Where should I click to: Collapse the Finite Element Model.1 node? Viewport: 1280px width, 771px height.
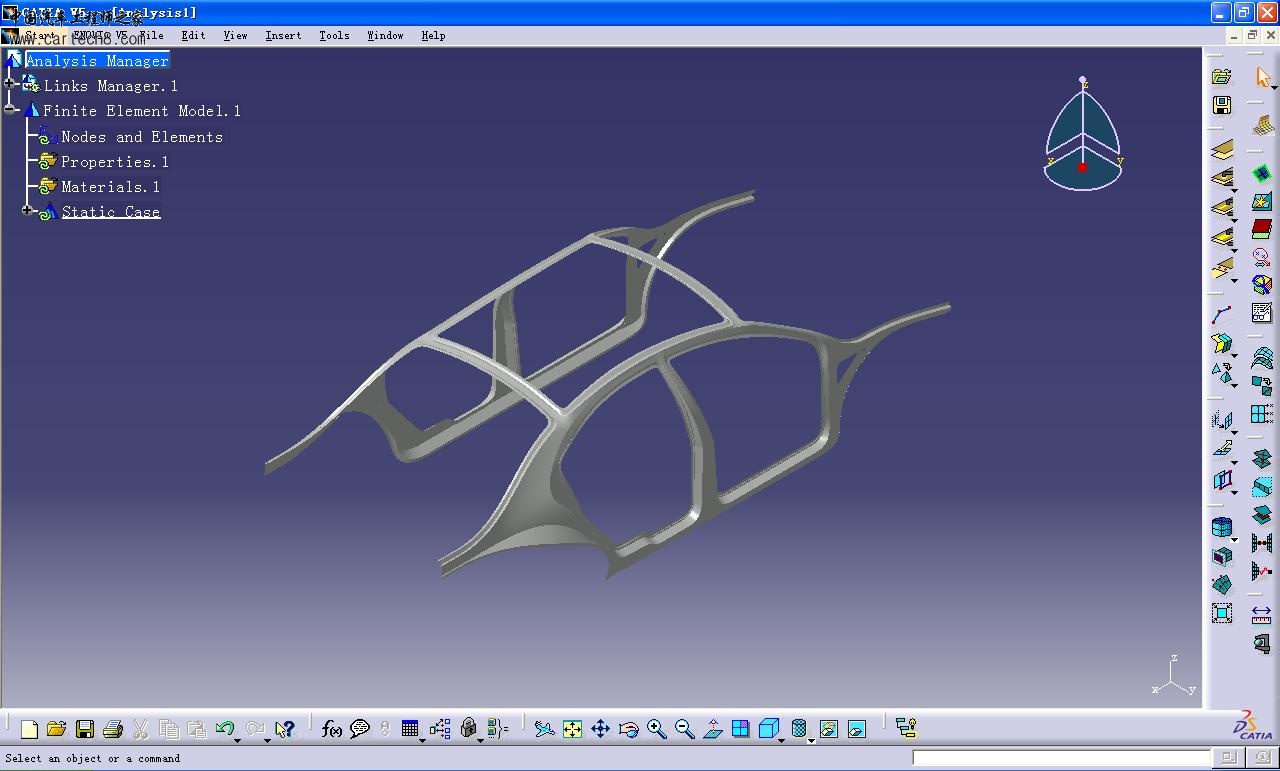10,110
